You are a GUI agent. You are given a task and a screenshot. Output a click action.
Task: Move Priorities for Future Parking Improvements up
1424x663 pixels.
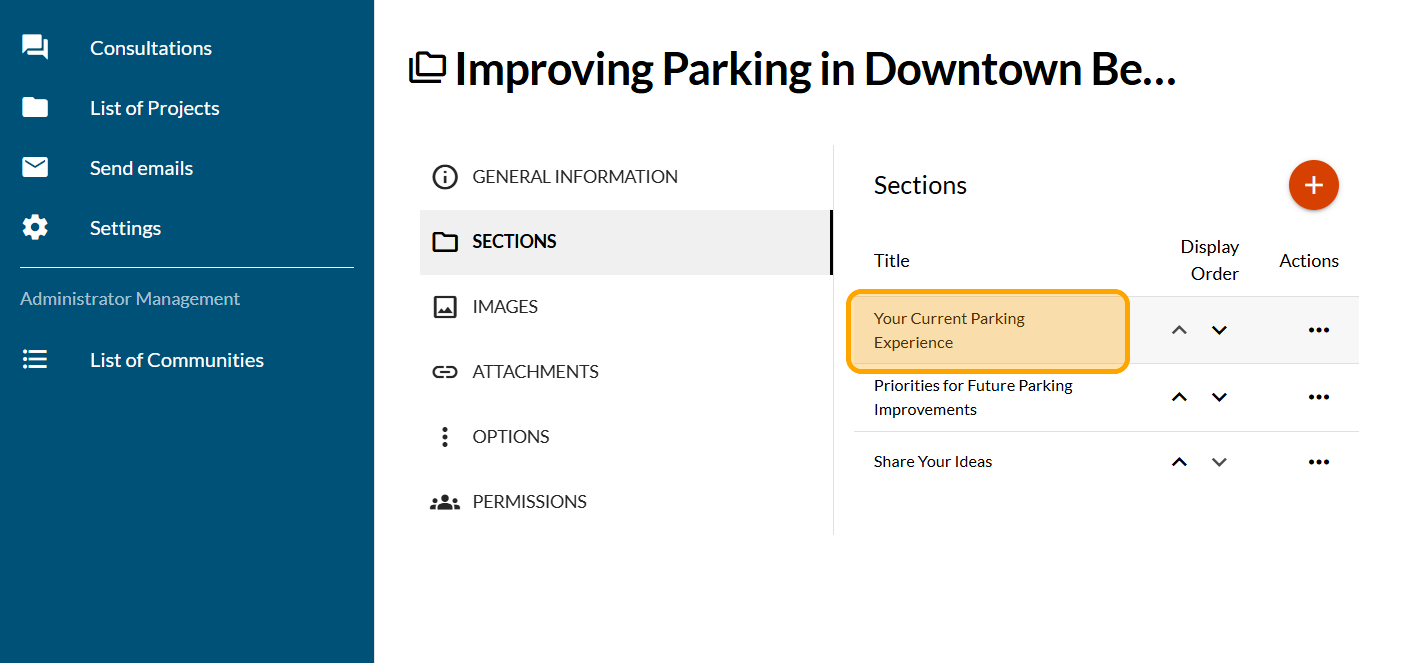click(x=1179, y=397)
